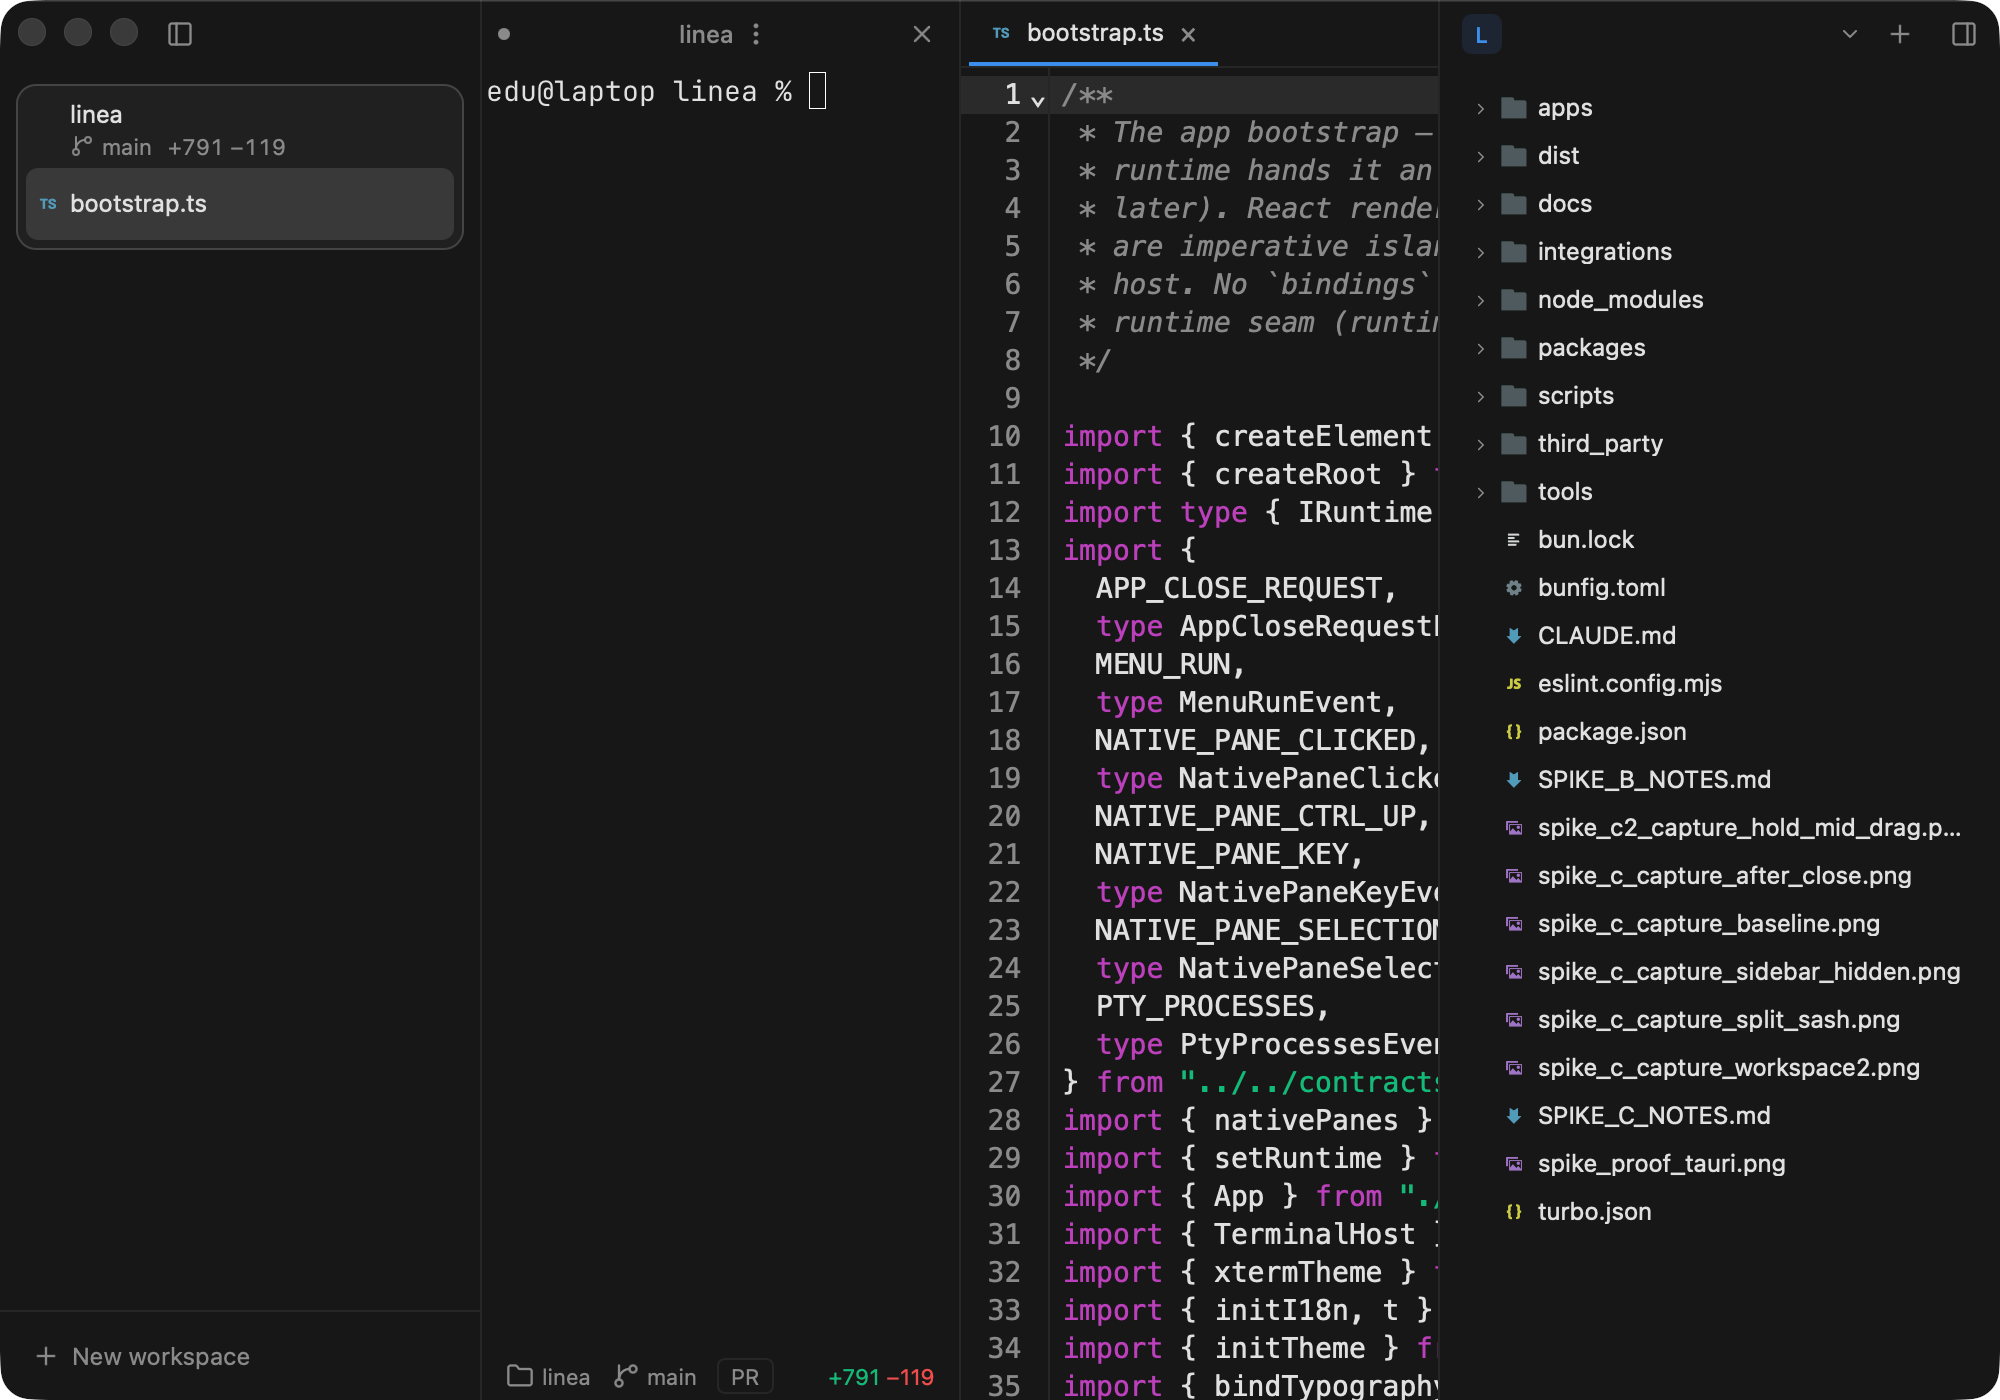
Task: Click the docs folder icon
Action: click(1514, 204)
